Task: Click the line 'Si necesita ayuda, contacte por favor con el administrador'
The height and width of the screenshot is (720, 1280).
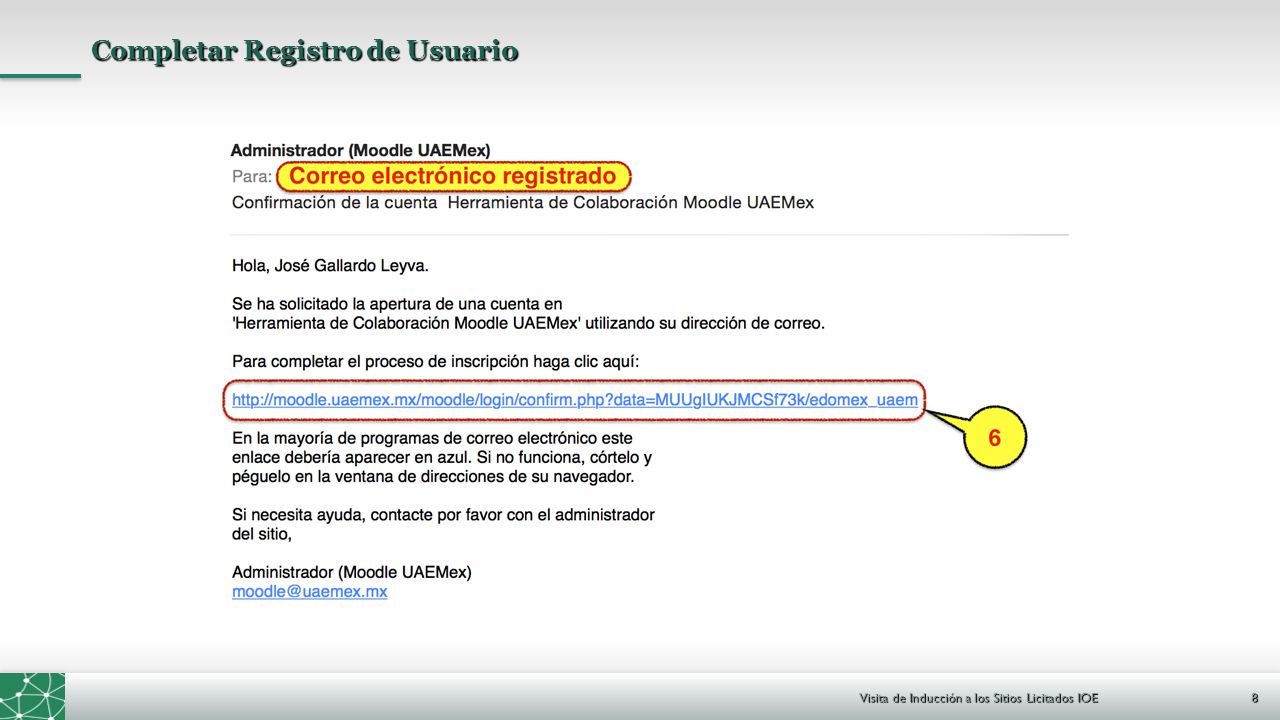Action: pyautogui.click(x=443, y=515)
